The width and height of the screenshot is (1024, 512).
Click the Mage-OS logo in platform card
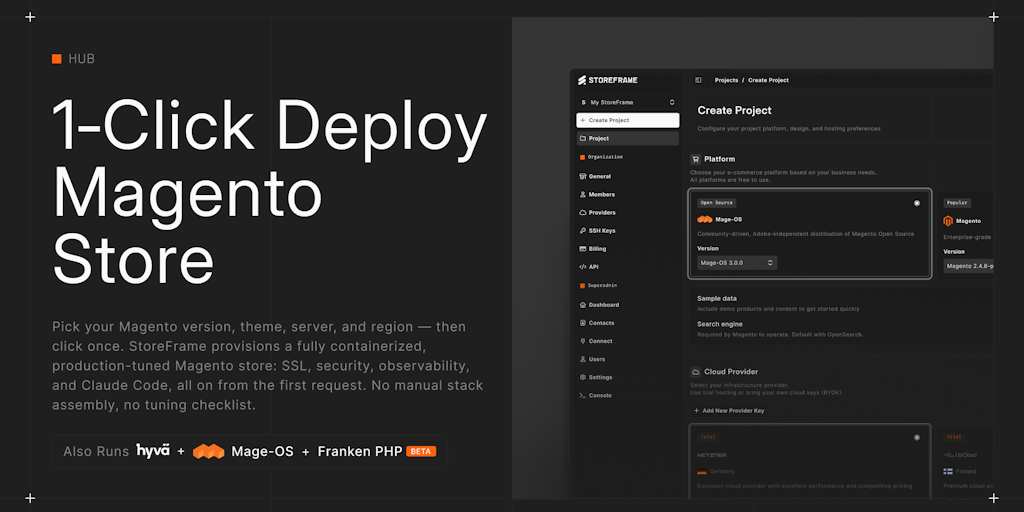705,219
